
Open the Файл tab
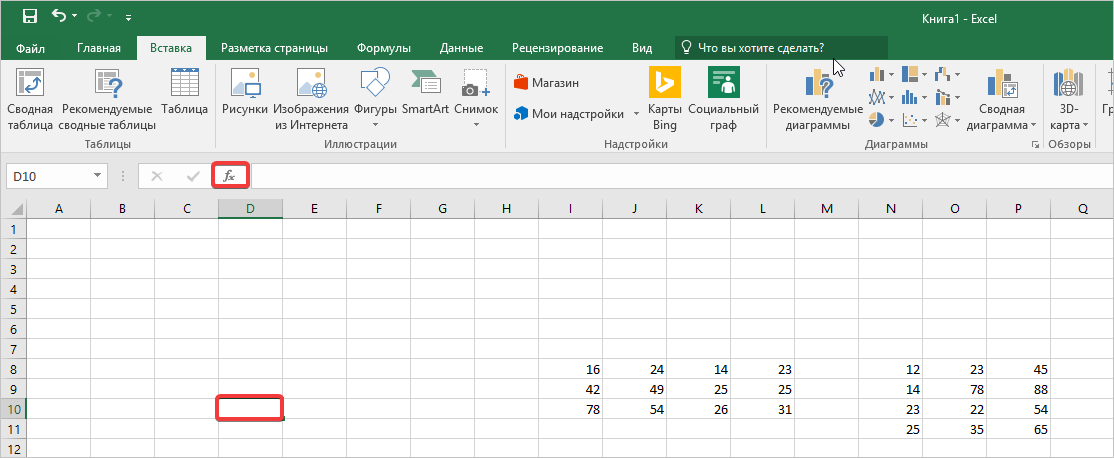30,48
